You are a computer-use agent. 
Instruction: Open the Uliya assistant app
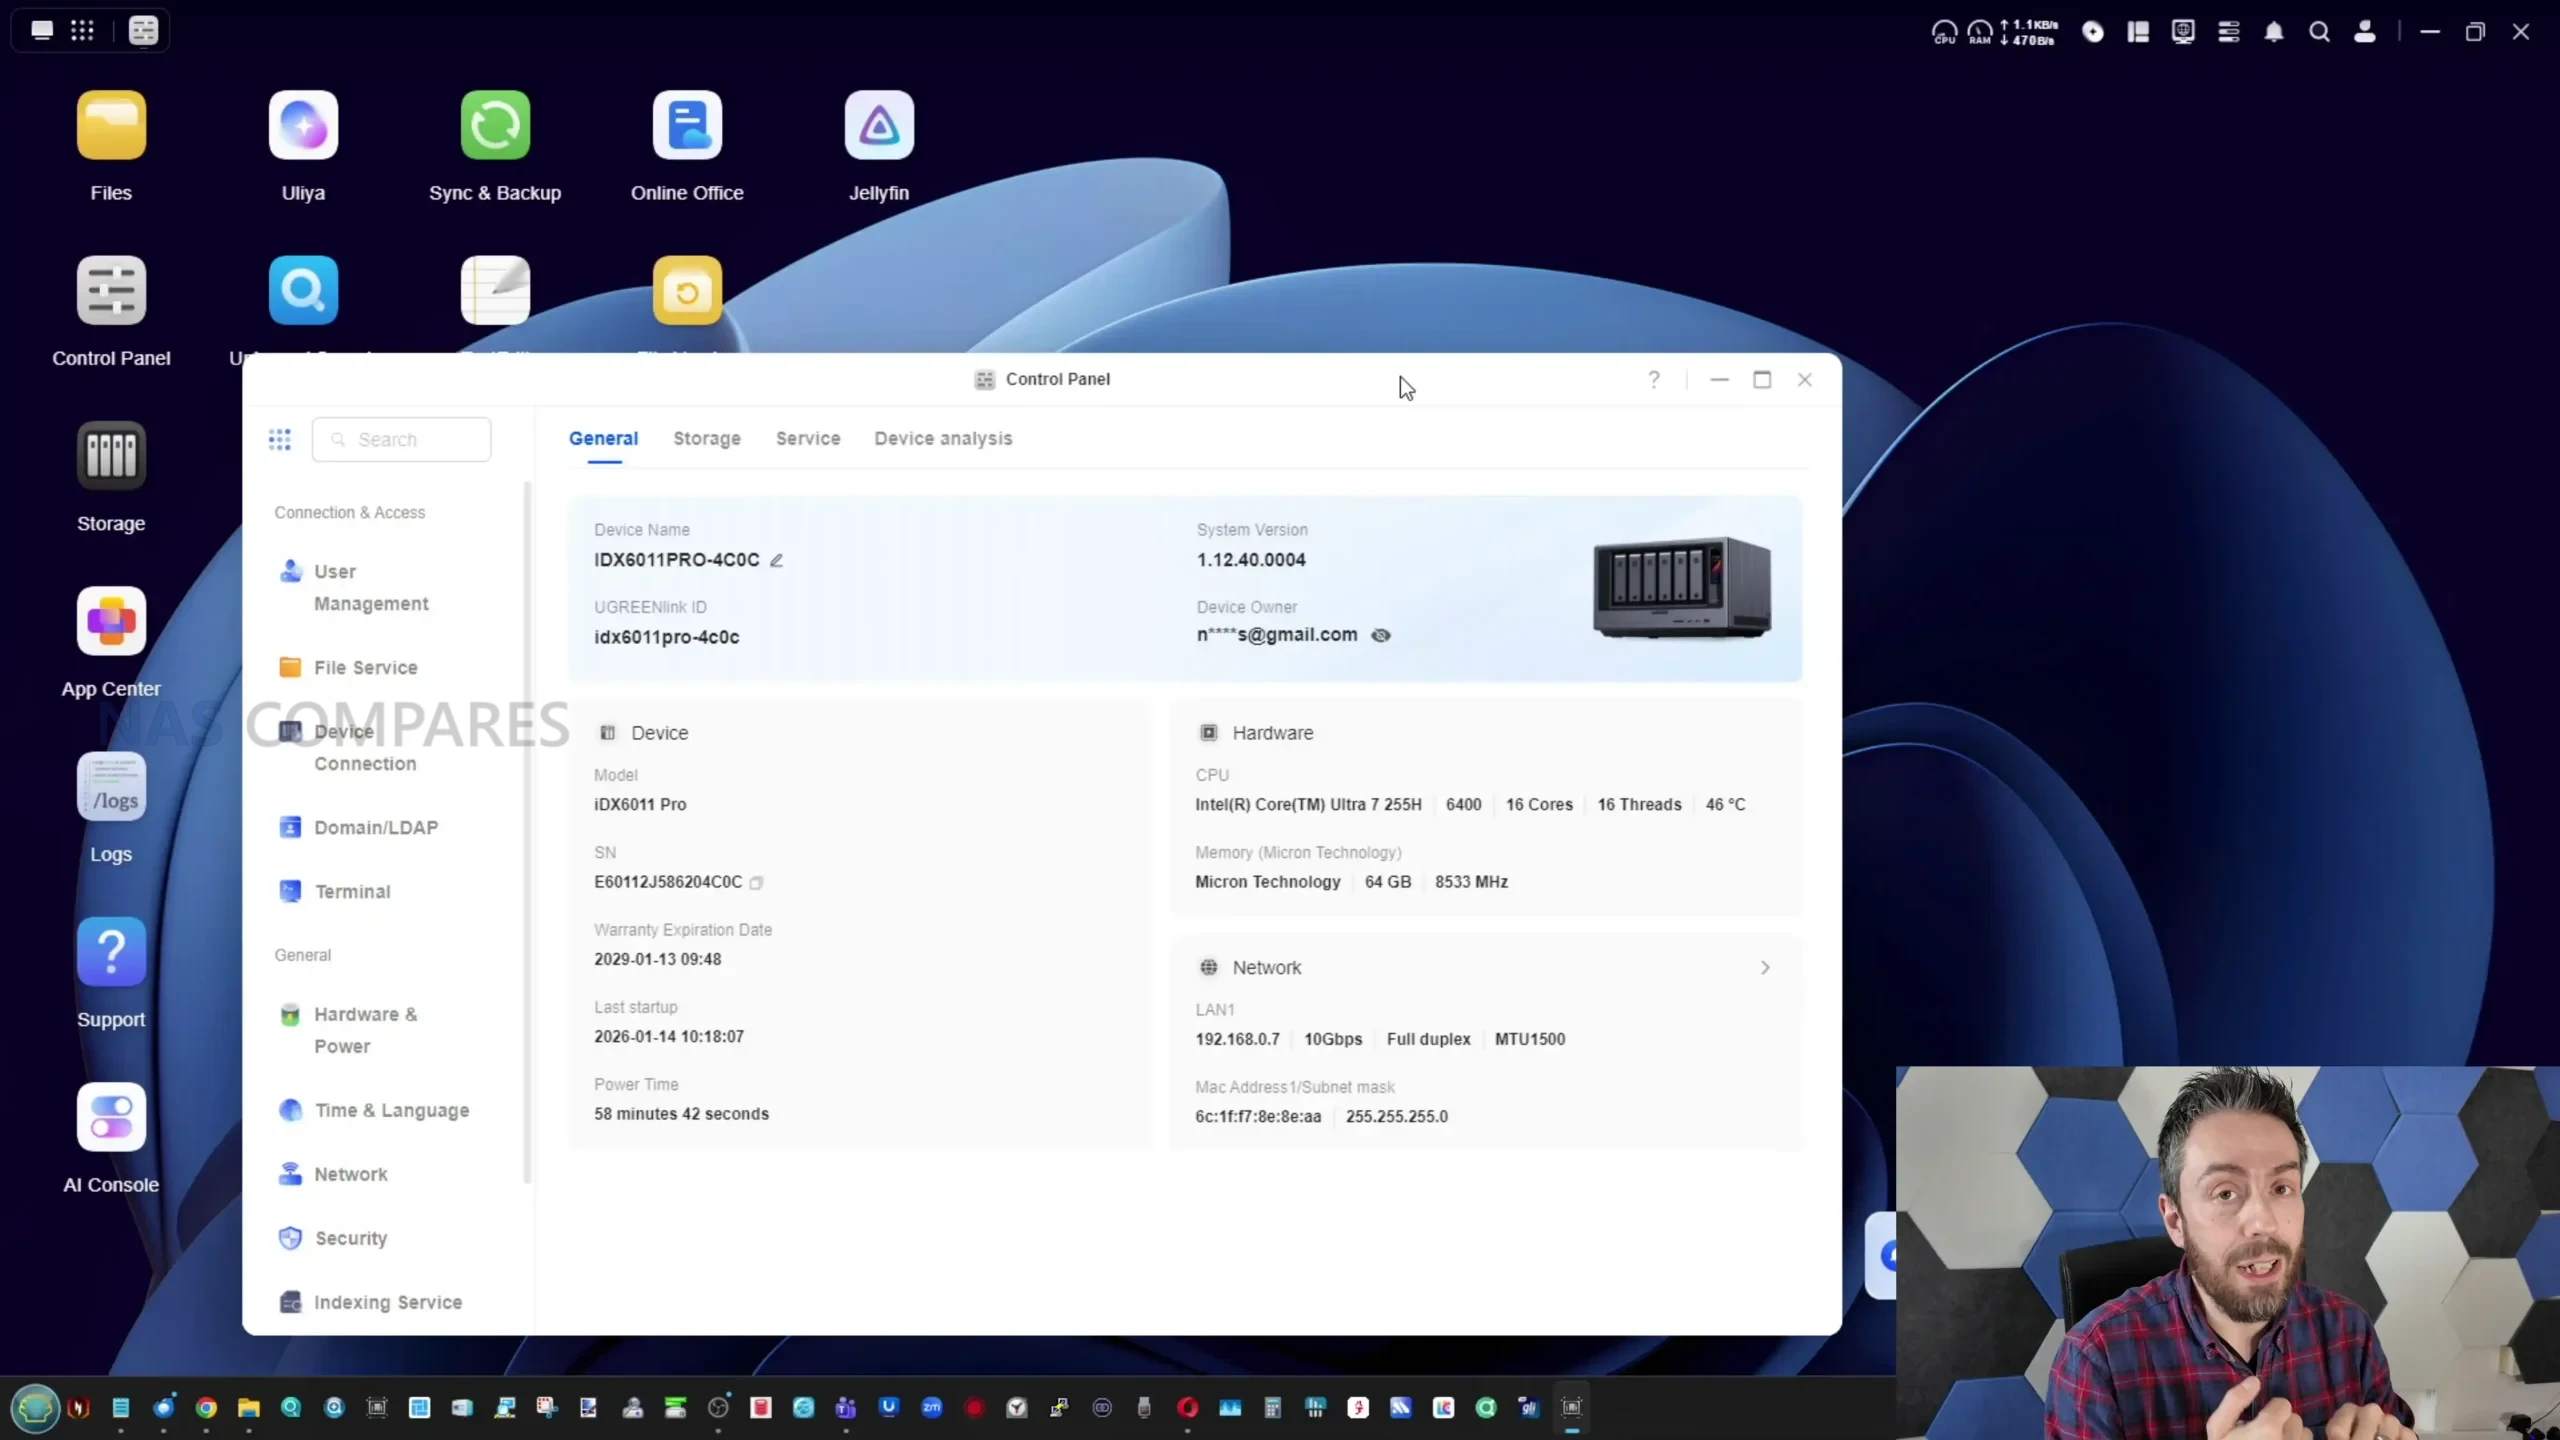303,126
